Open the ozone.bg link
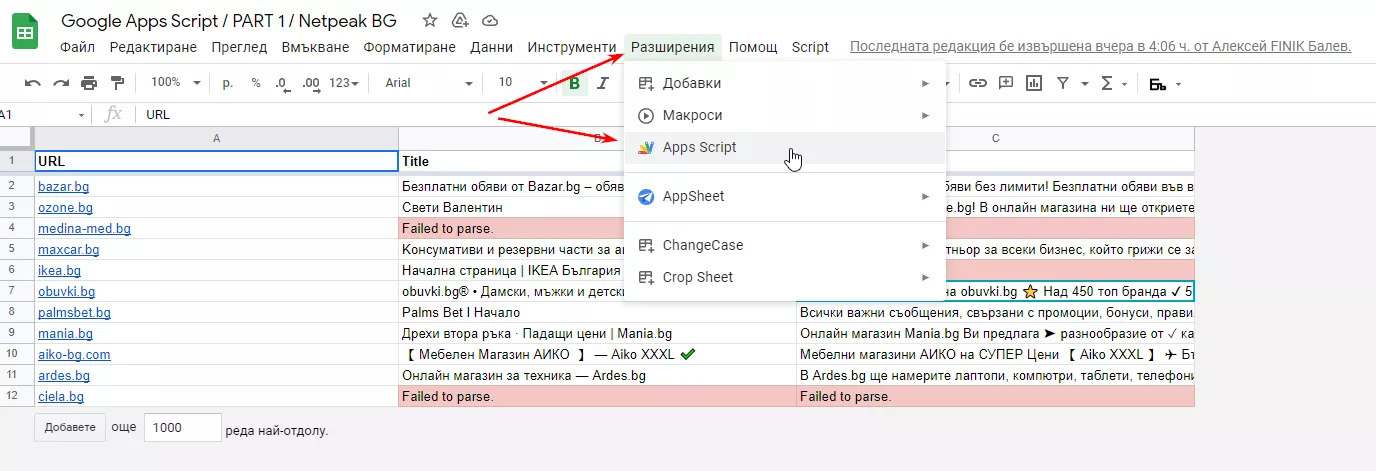1376x471 pixels. tap(65, 207)
